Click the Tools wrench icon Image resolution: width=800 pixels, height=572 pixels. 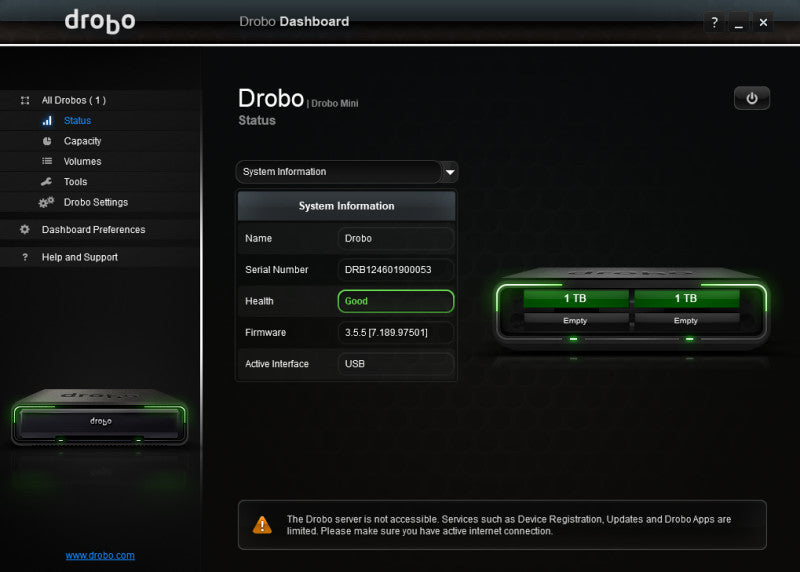point(46,182)
